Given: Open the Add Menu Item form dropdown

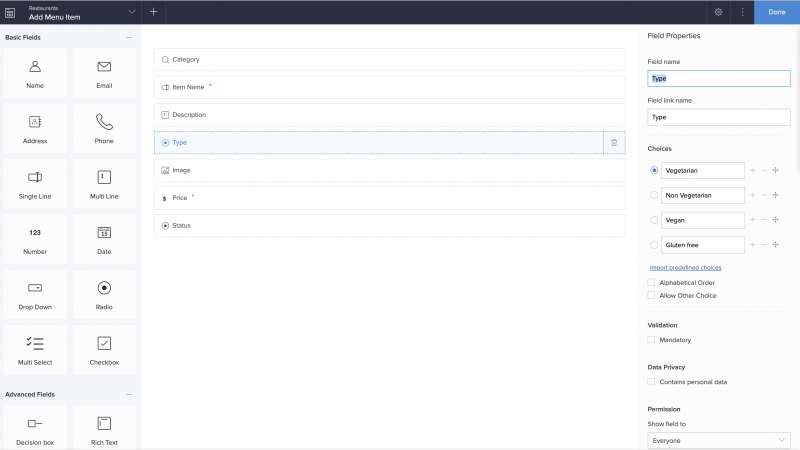Looking at the screenshot, I should [x=132, y=12].
